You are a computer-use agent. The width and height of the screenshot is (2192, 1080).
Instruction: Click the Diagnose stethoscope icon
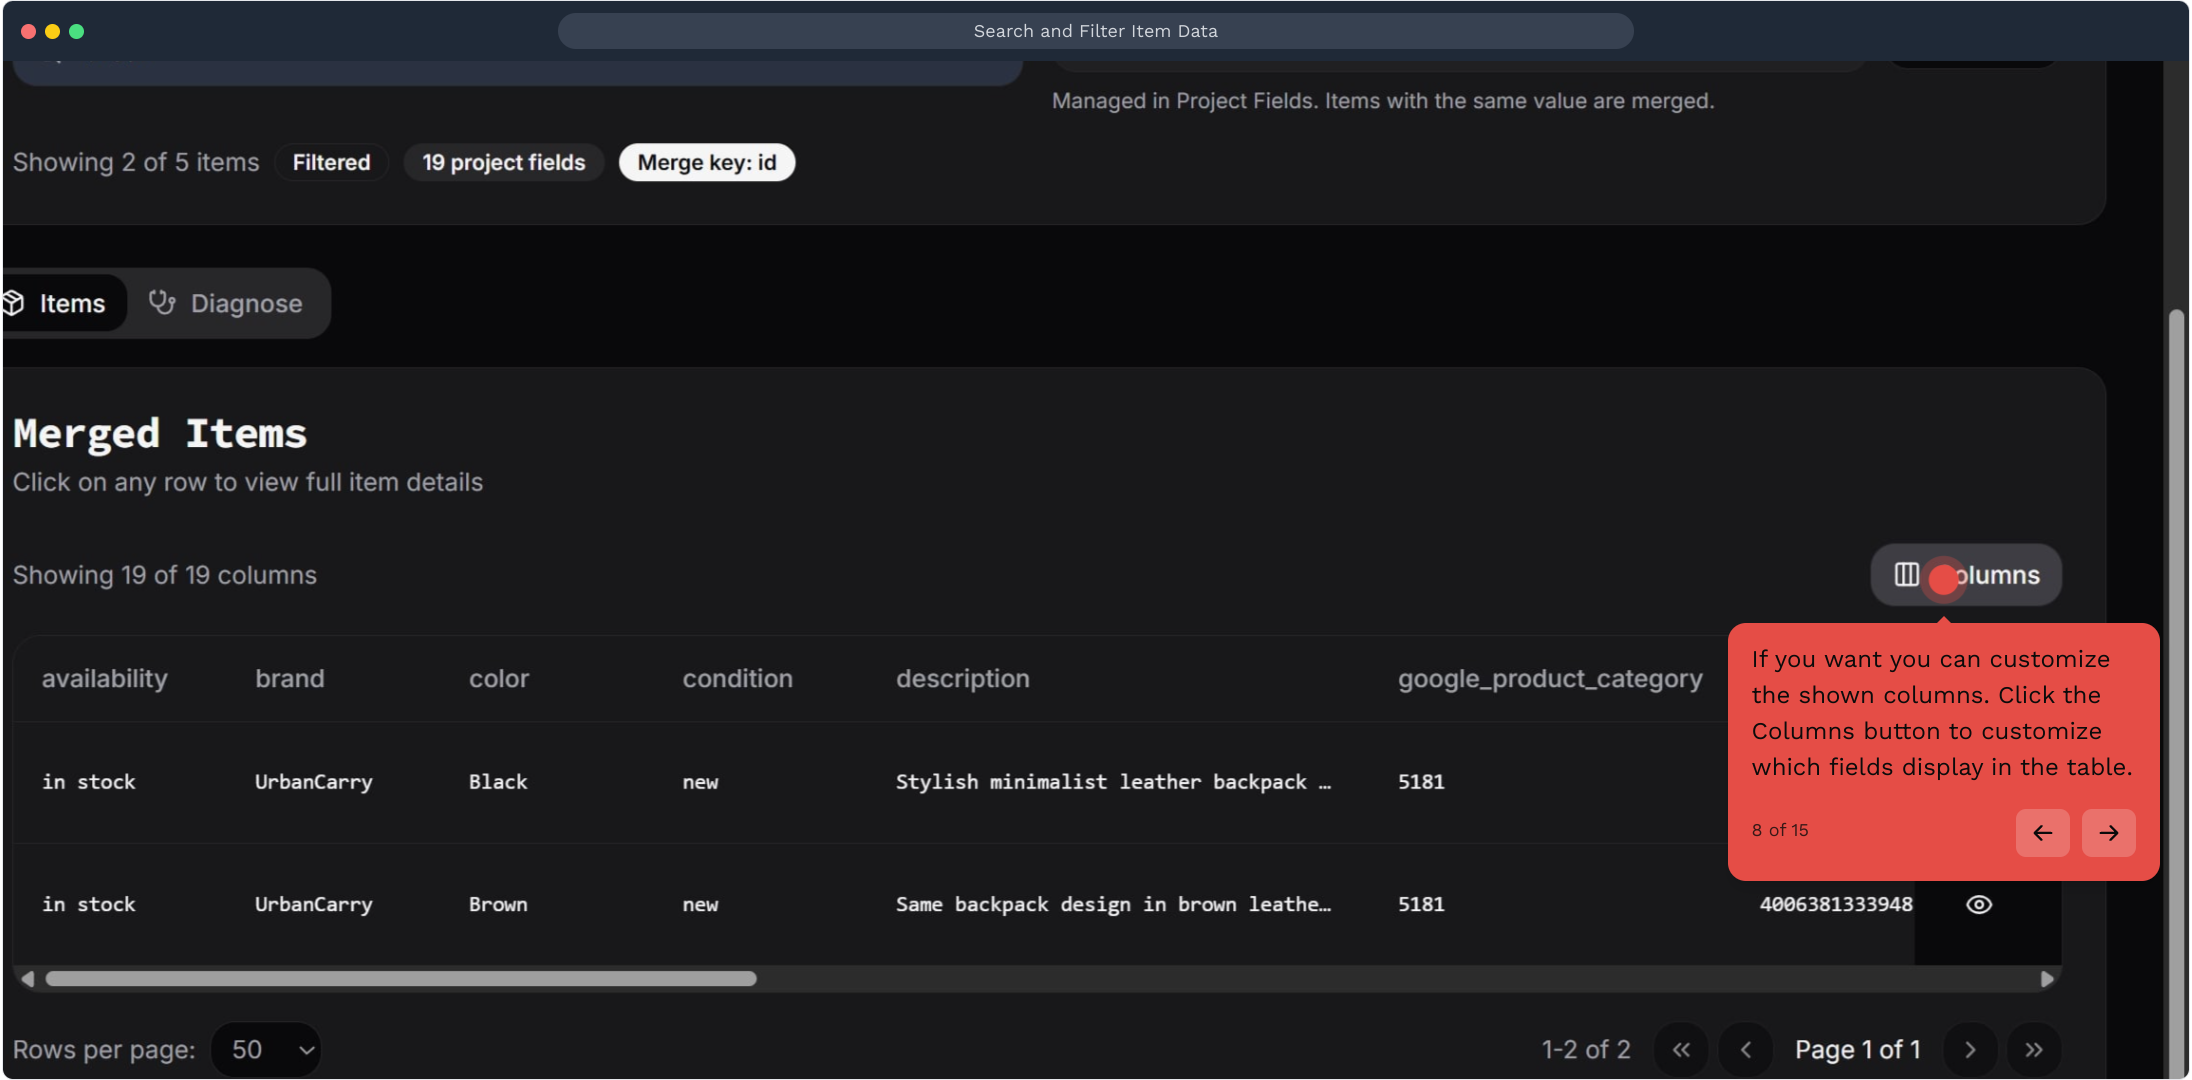(162, 303)
